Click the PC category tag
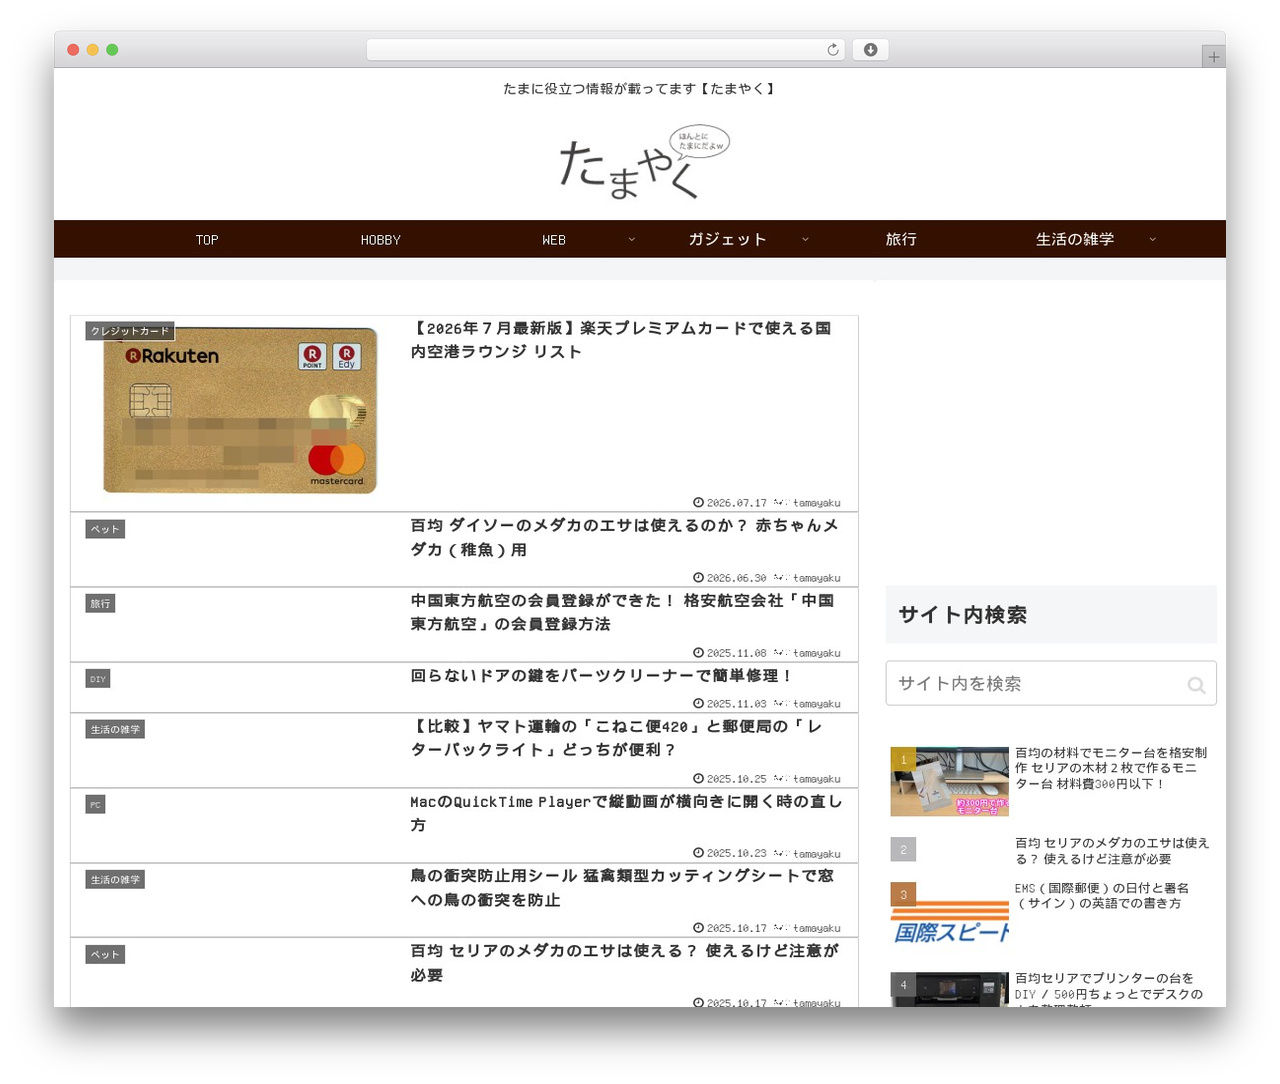 95,805
